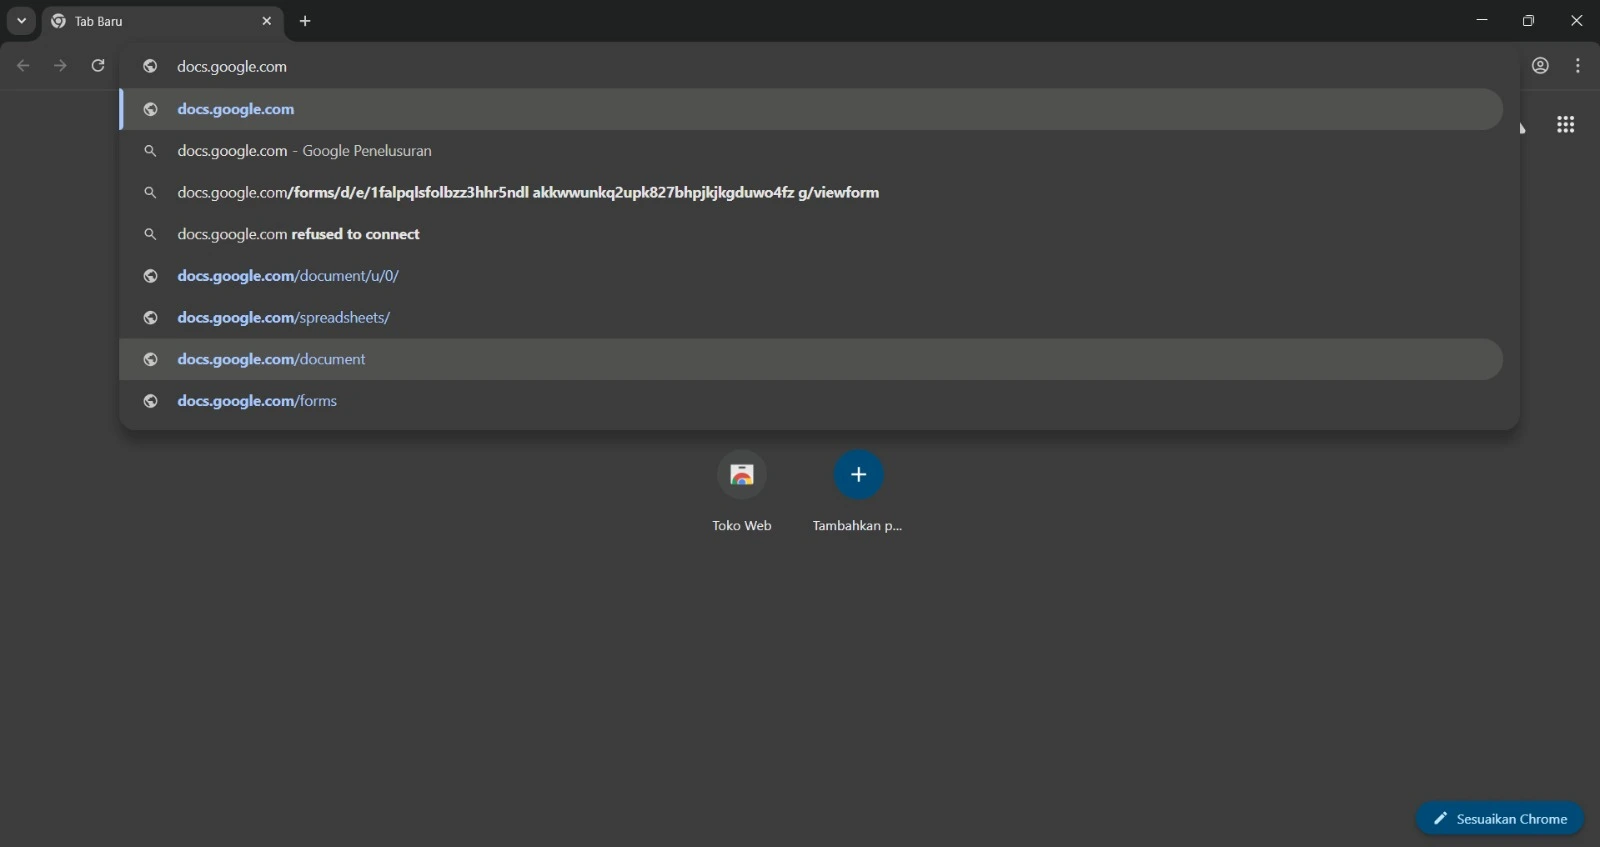Open Chrome three-dot menu
1600x847 pixels.
(x=1578, y=66)
